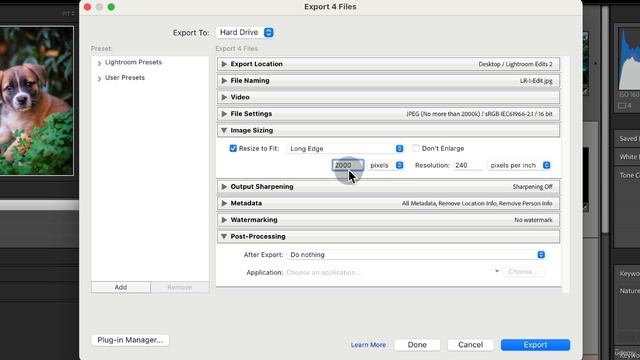
Task: Open the File Settings disclosure triangle
Action: click(224, 114)
